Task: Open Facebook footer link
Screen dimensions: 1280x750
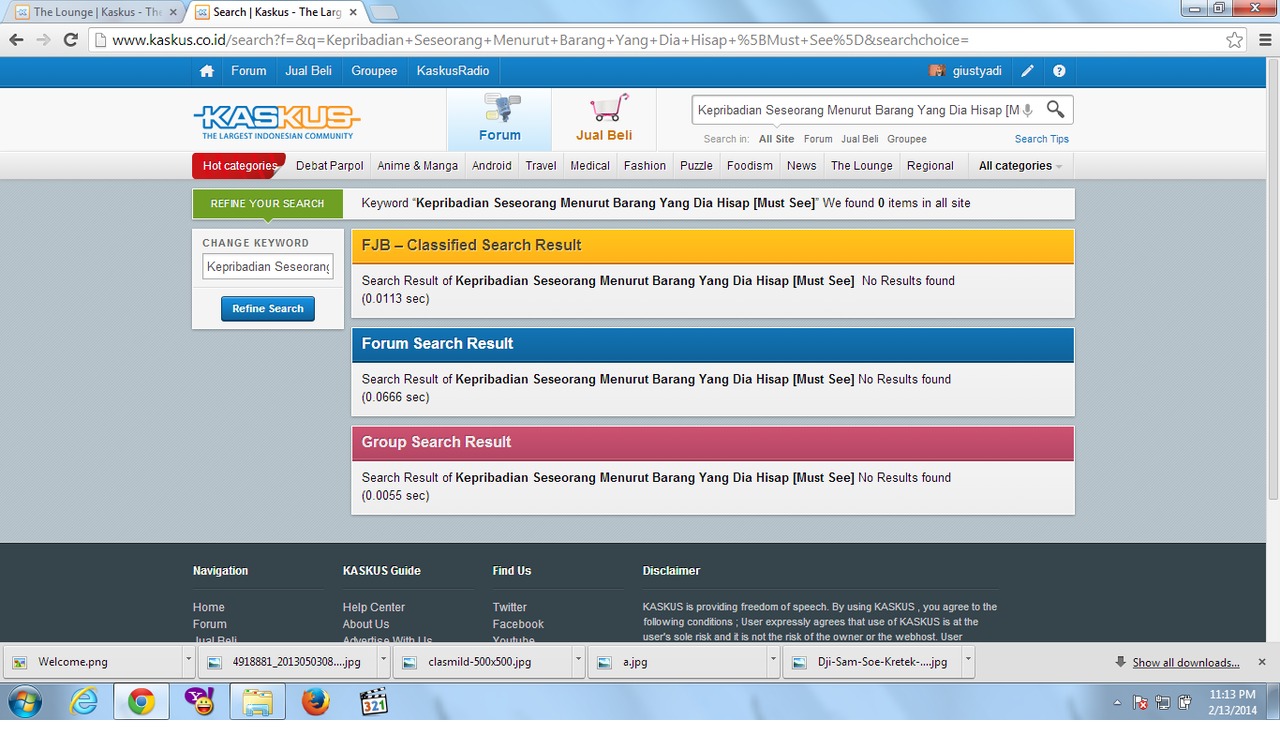Action: 518,624
